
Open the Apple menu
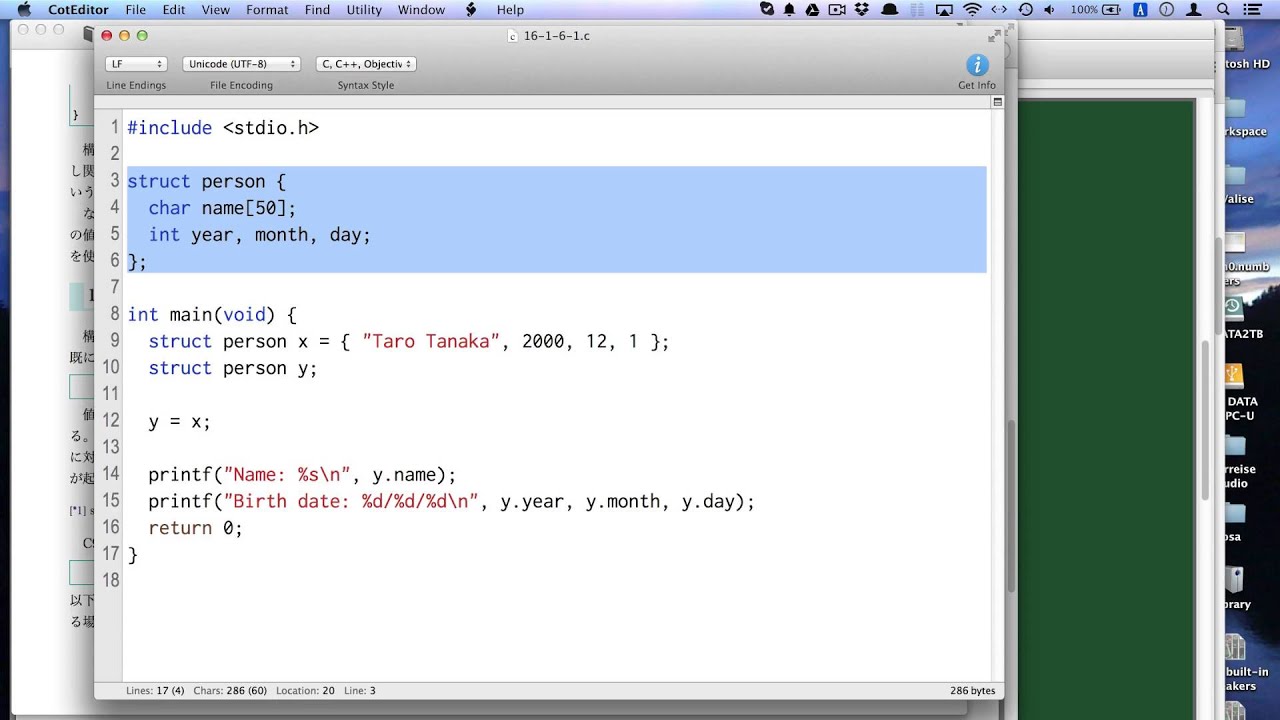click(24, 9)
